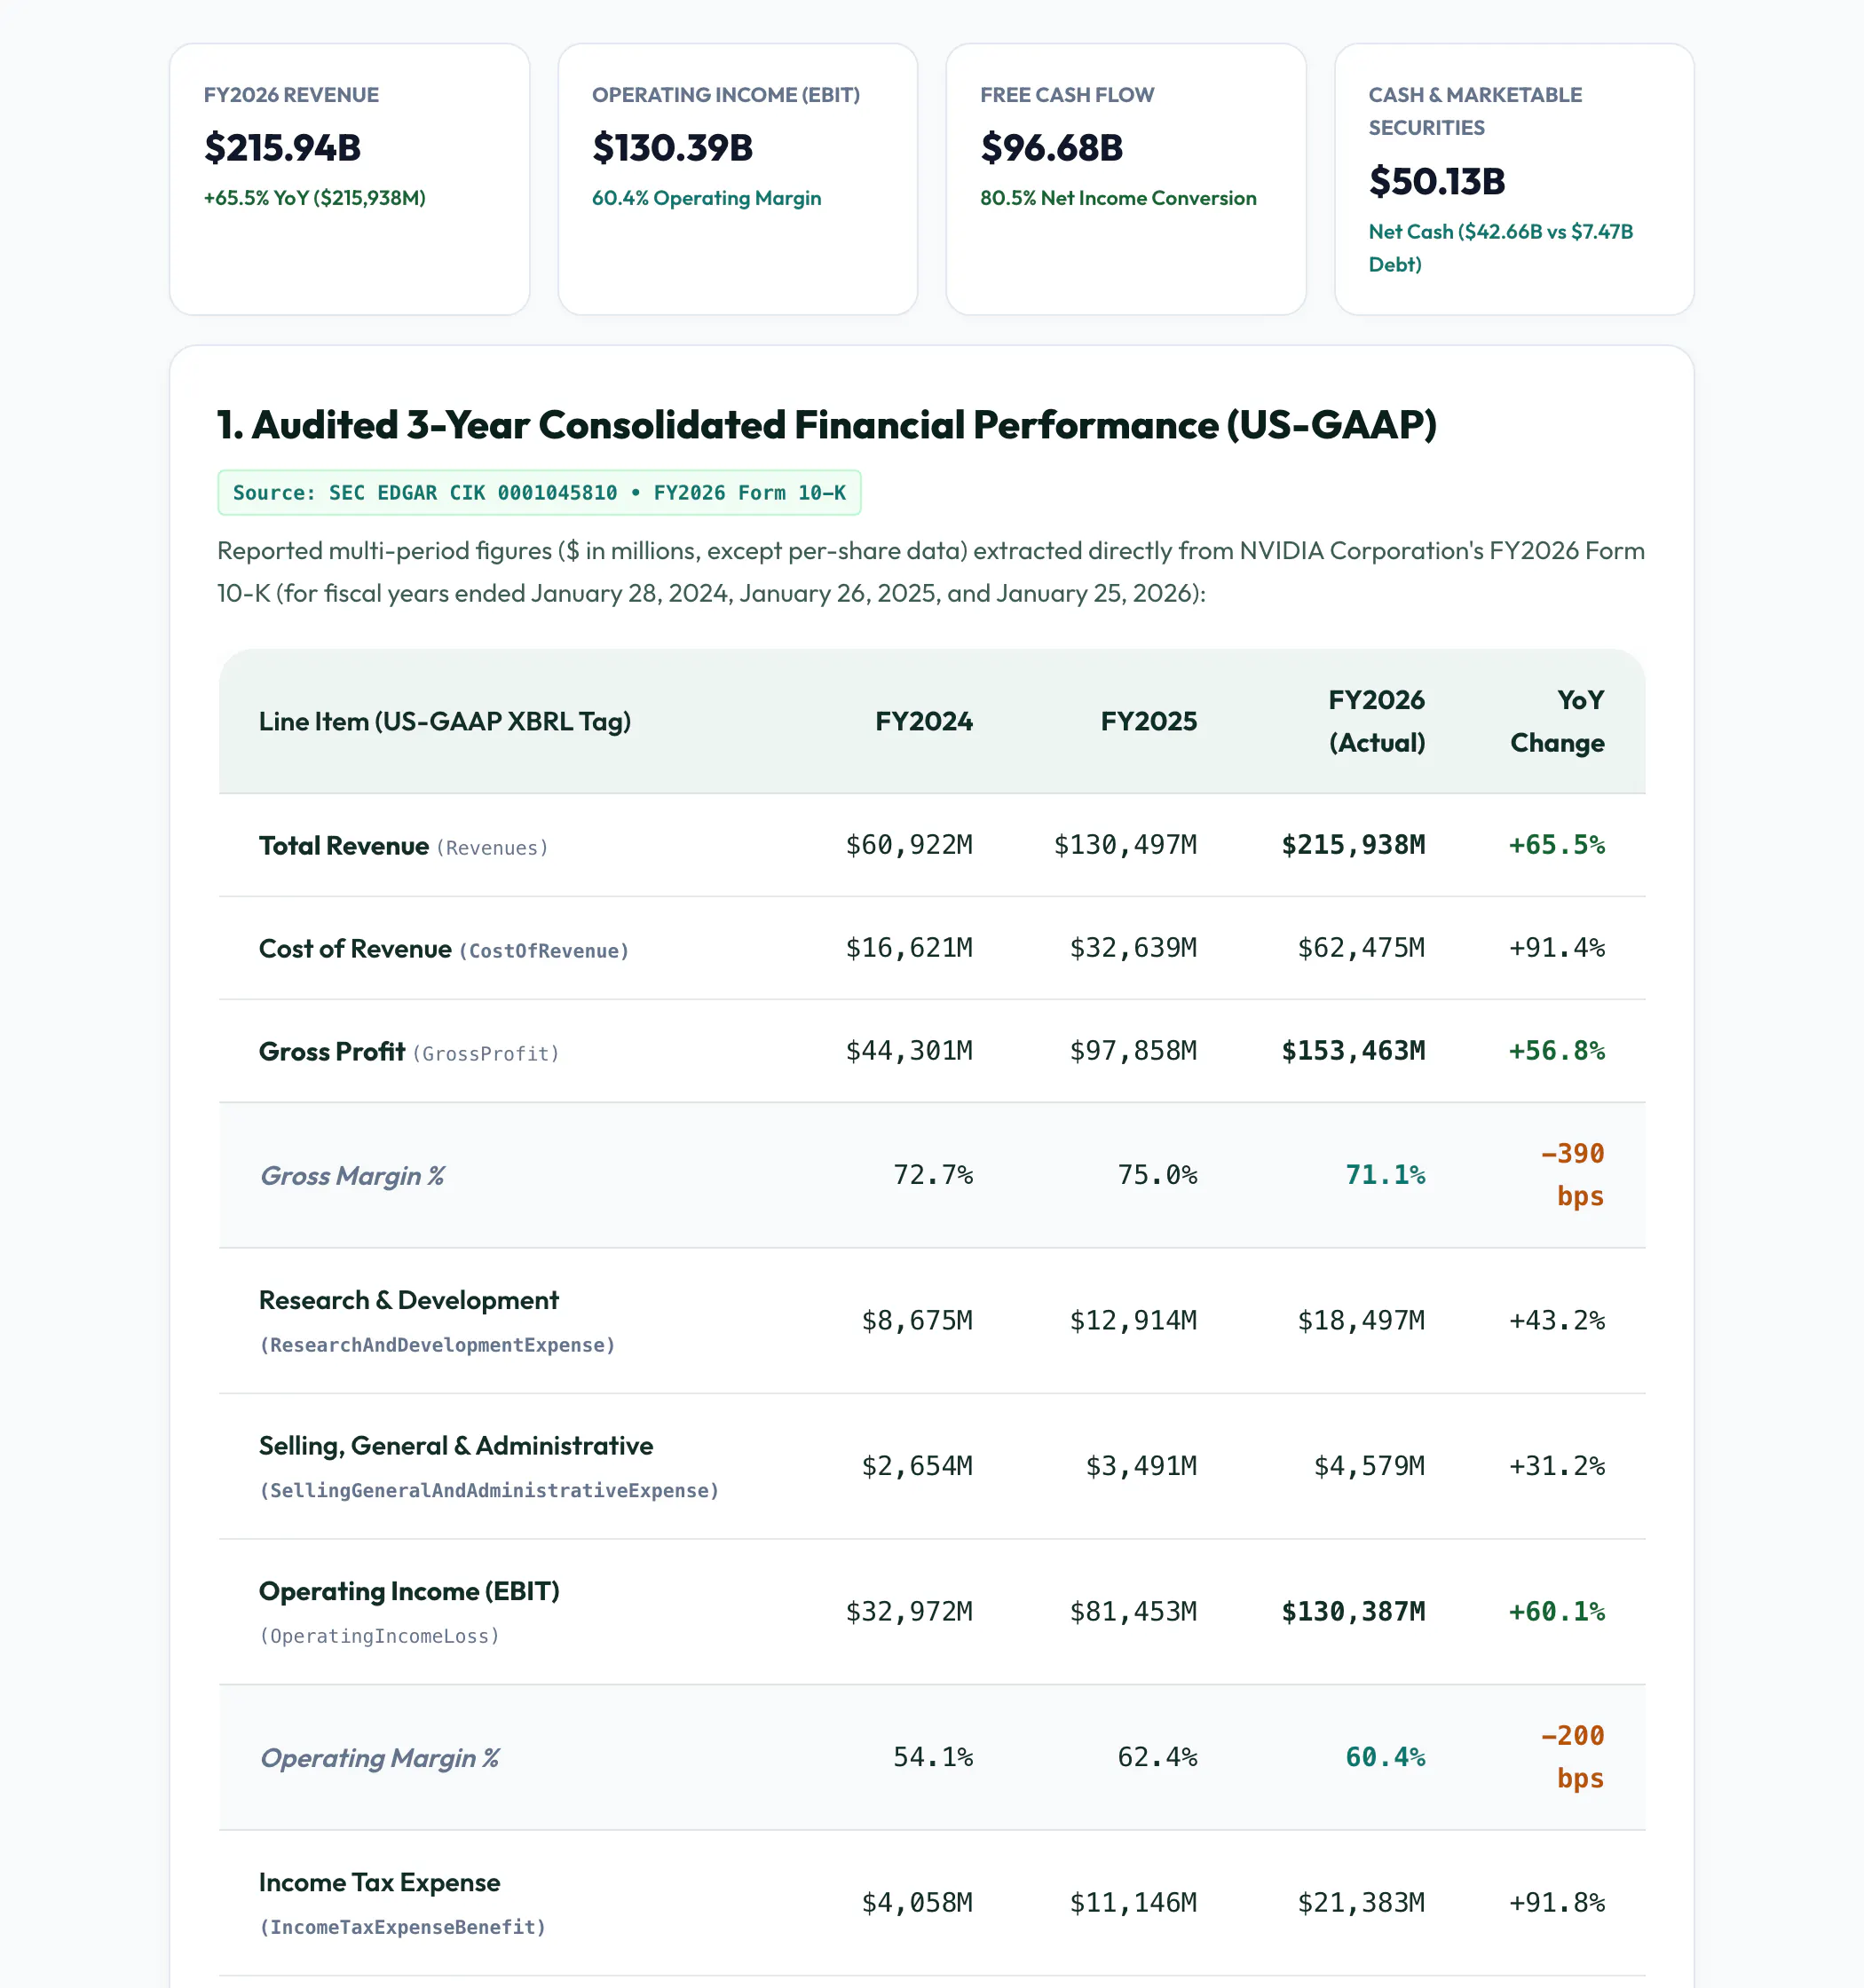Click the +65.5% YoY ($215,938M) subtext
Viewport: 1864px width, 1988px height.
tap(315, 198)
